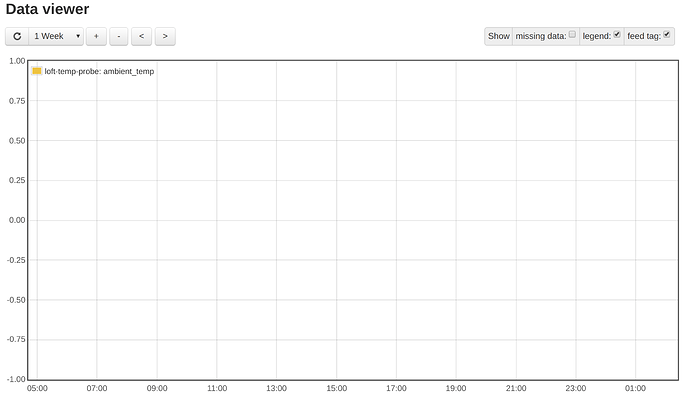Screen dimensions: 690x401
Task: Zoom in with the plus button
Action: pyautogui.click(x=96, y=36)
